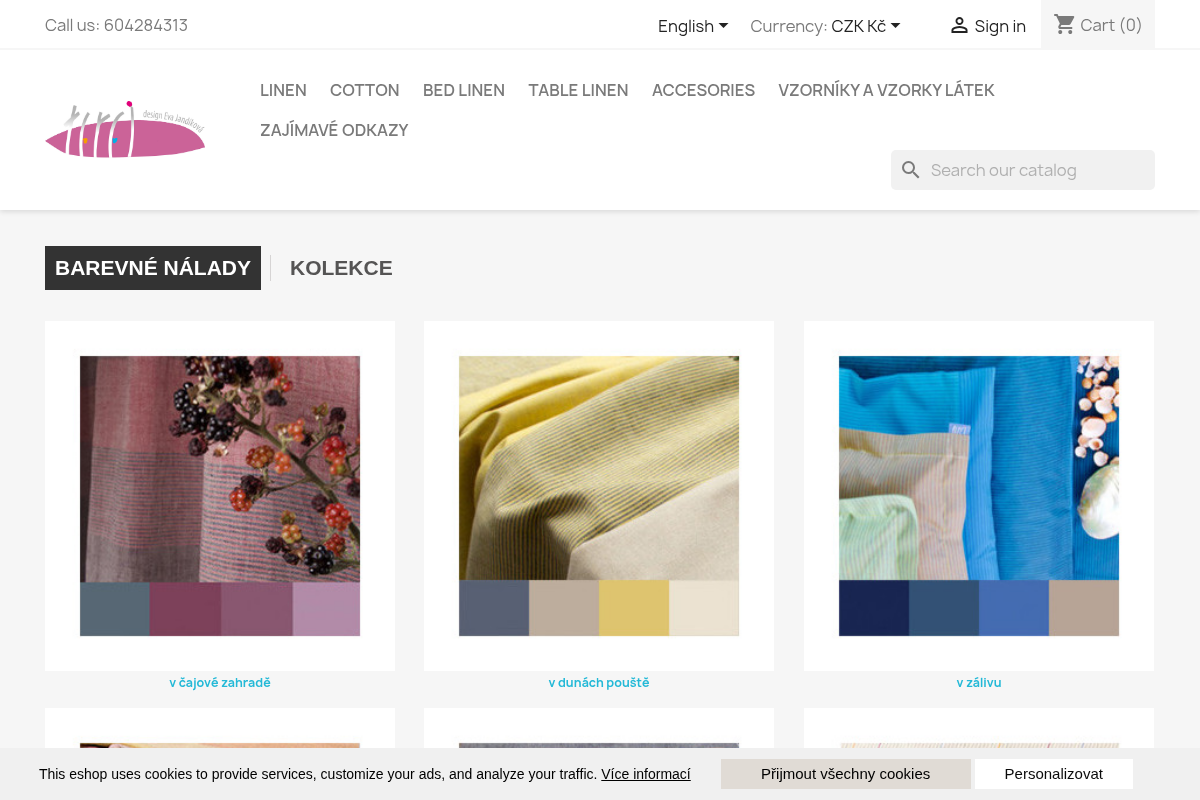Click the pink fish shop logo
The width and height of the screenshot is (1200, 800).
pos(125,129)
